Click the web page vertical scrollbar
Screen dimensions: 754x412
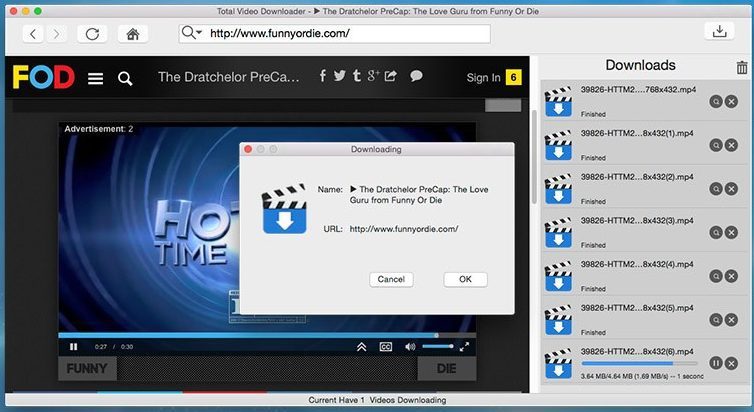tap(533, 156)
